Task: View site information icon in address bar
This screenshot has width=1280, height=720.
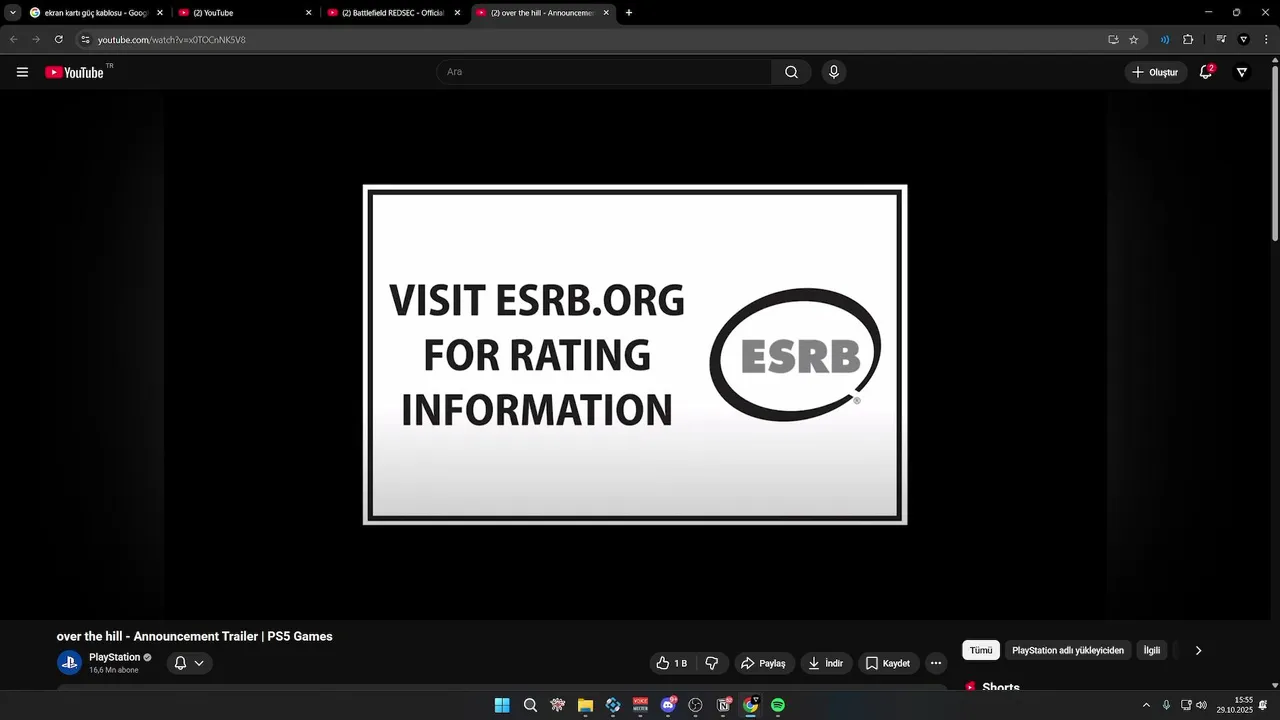Action: pyautogui.click(x=85, y=40)
